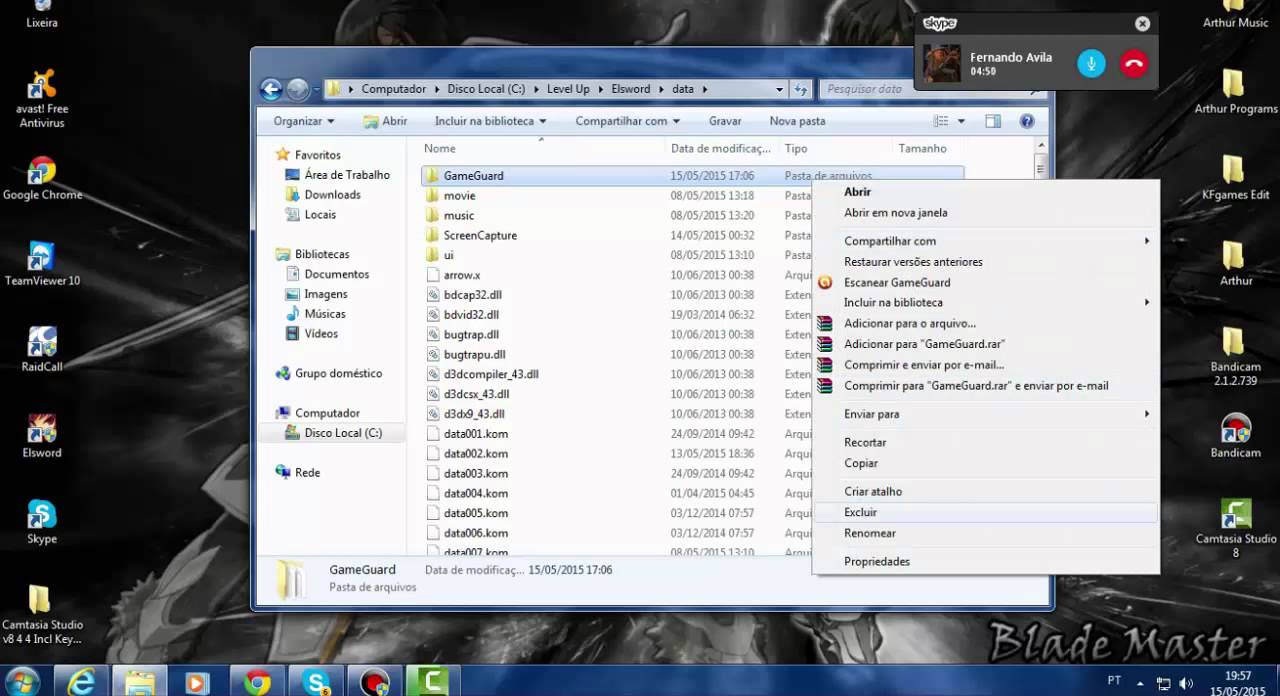Screen dimensions: 1280x696
Task: Refresh the folder address bar
Action: [800, 89]
